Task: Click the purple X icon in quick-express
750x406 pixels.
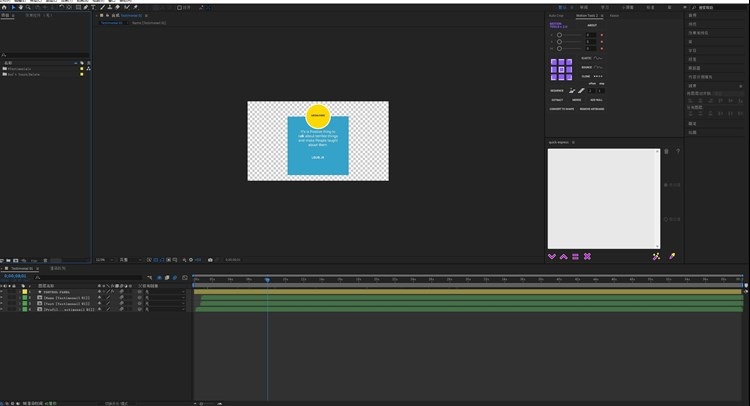Action: tap(587, 257)
